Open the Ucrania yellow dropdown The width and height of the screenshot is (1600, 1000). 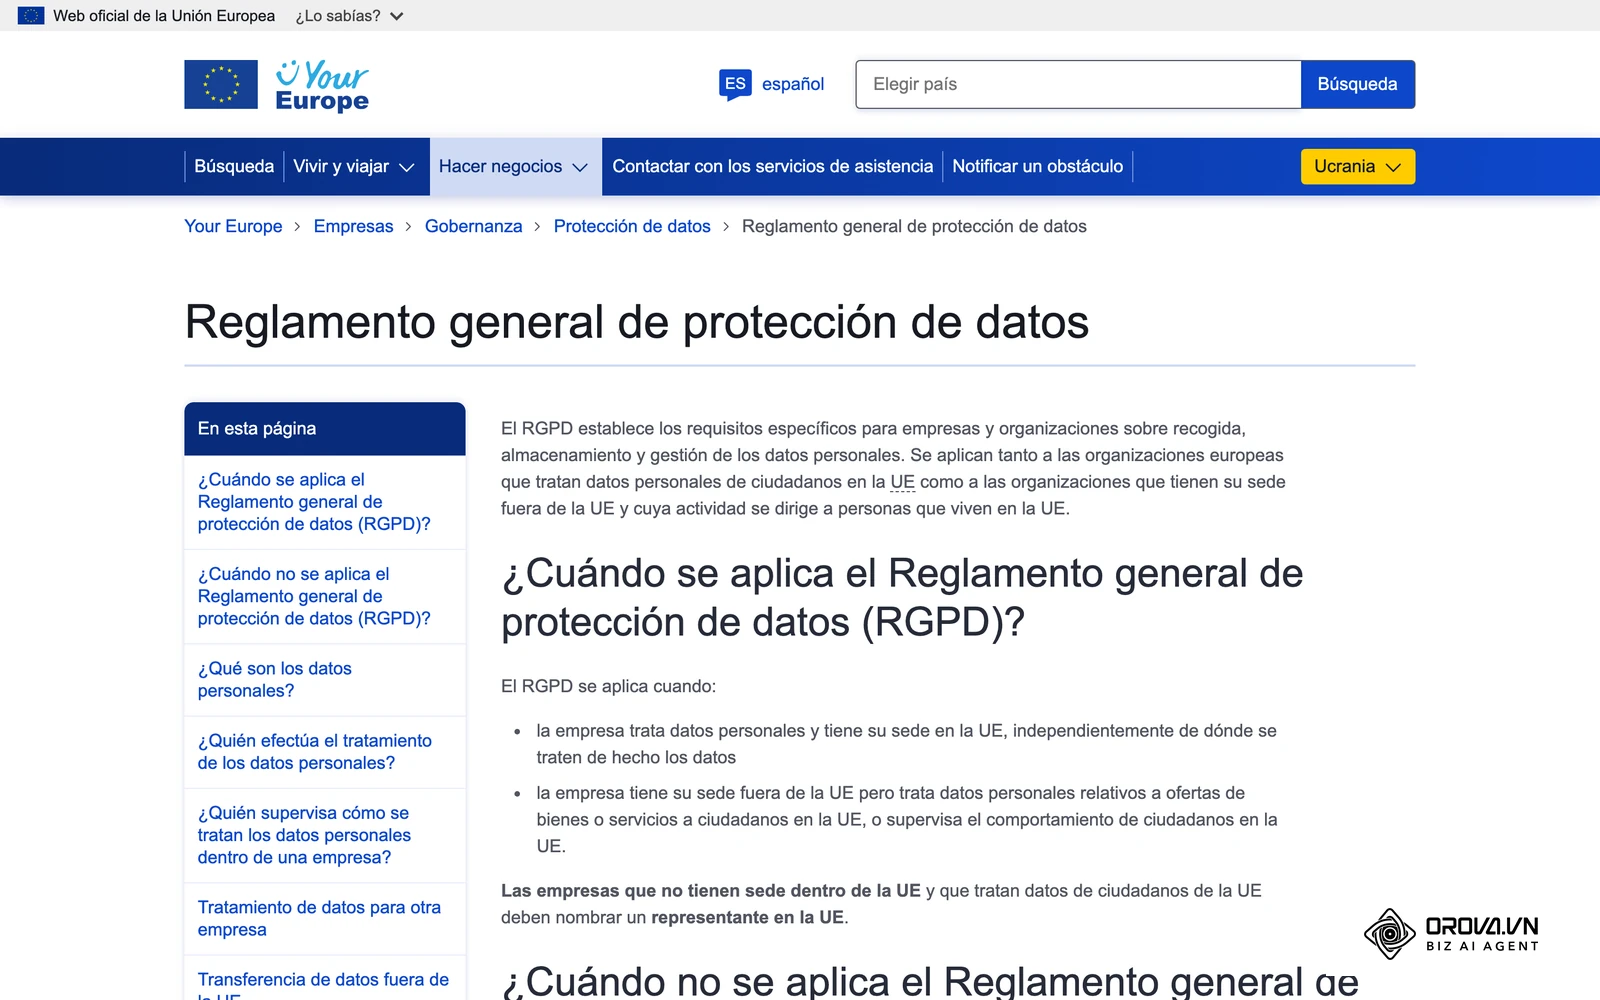tap(1357, 167)
